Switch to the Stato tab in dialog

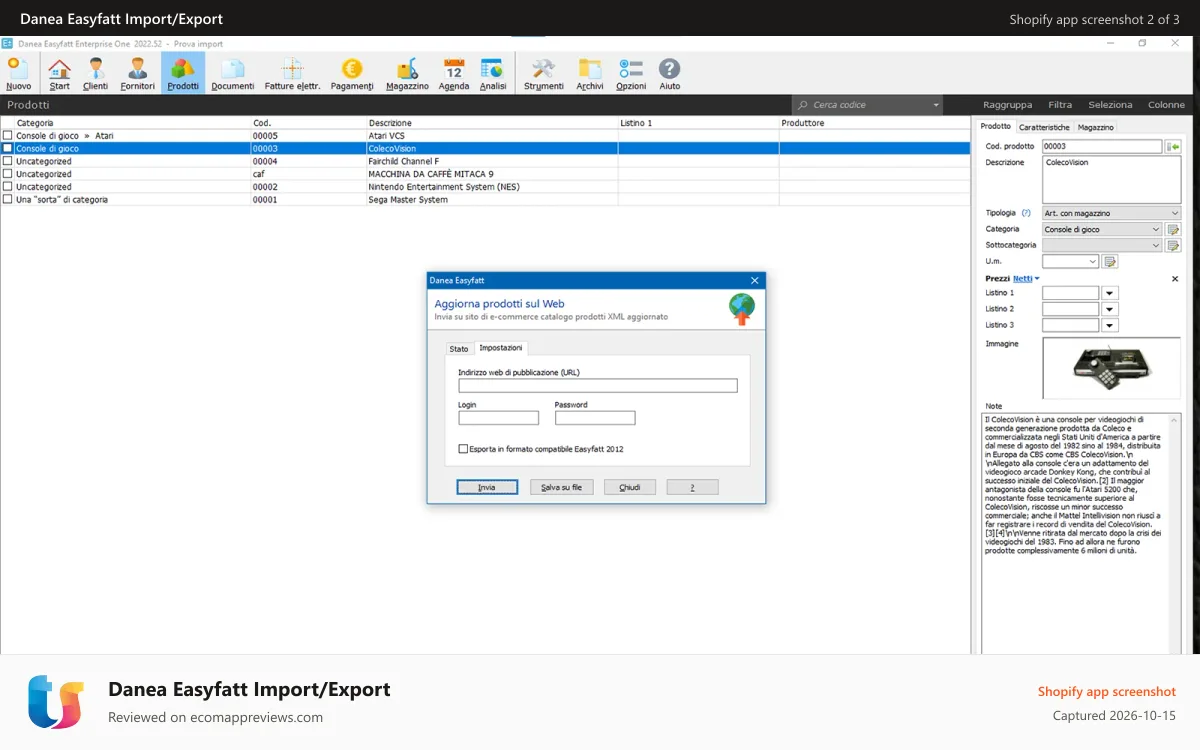pyautogui.click(x=459, y=349)
